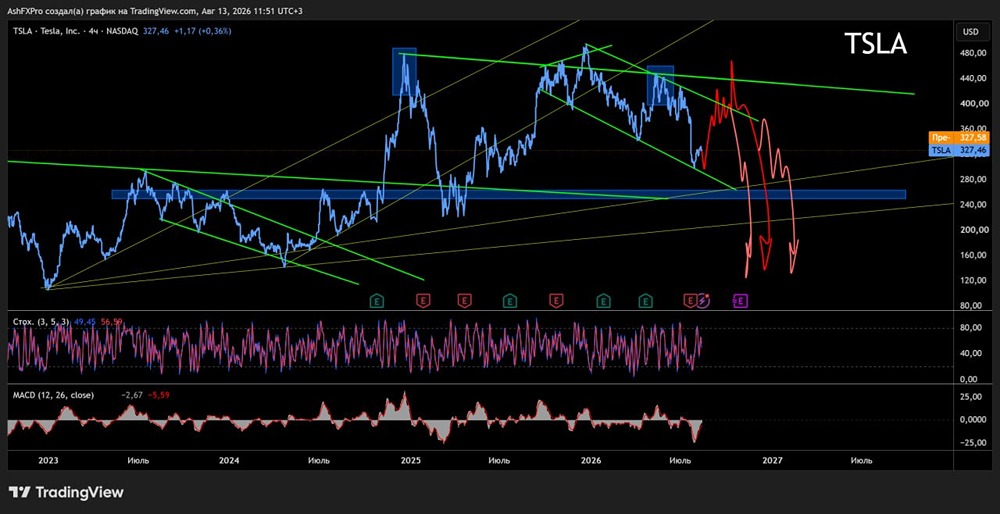Click the red earnings marker beside the lightning icon

pyautogui.click(x=690, y=300)
